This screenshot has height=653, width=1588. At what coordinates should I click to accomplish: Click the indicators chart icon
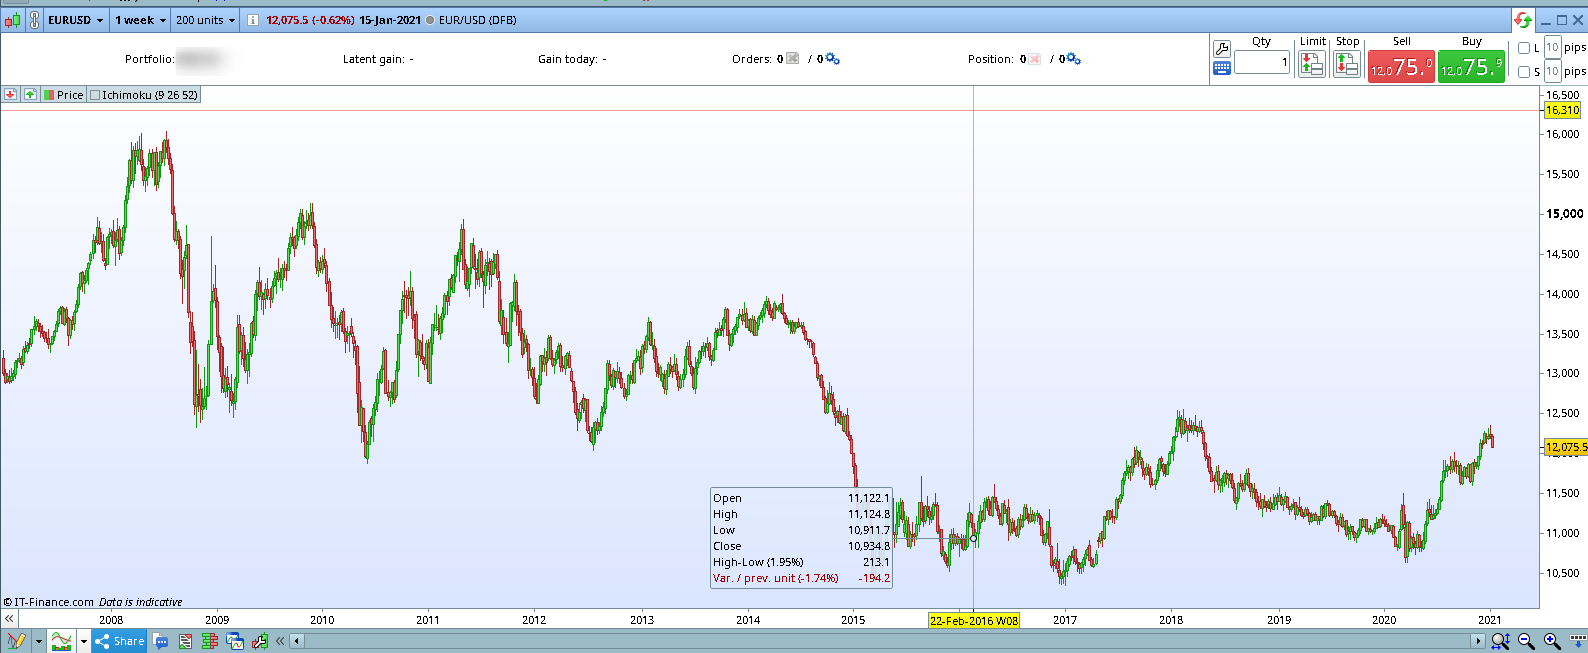click(x=62, y=641)
